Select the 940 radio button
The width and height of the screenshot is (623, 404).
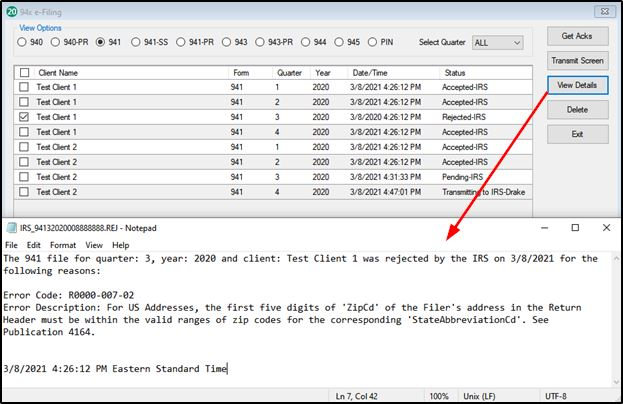pos(21,43)
